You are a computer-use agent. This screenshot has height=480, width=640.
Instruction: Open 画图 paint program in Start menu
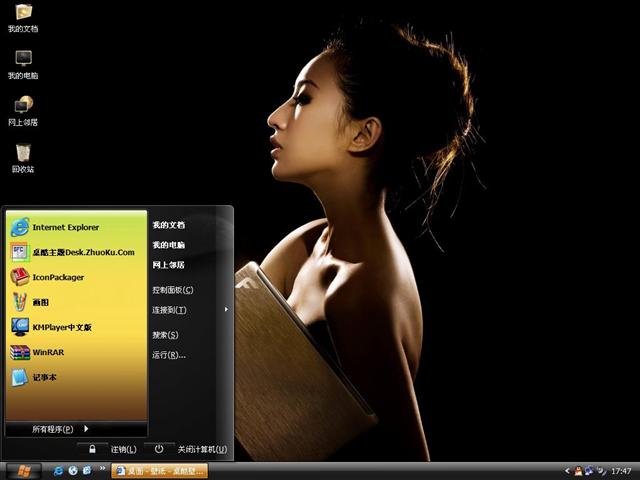[x=76, y=302]
